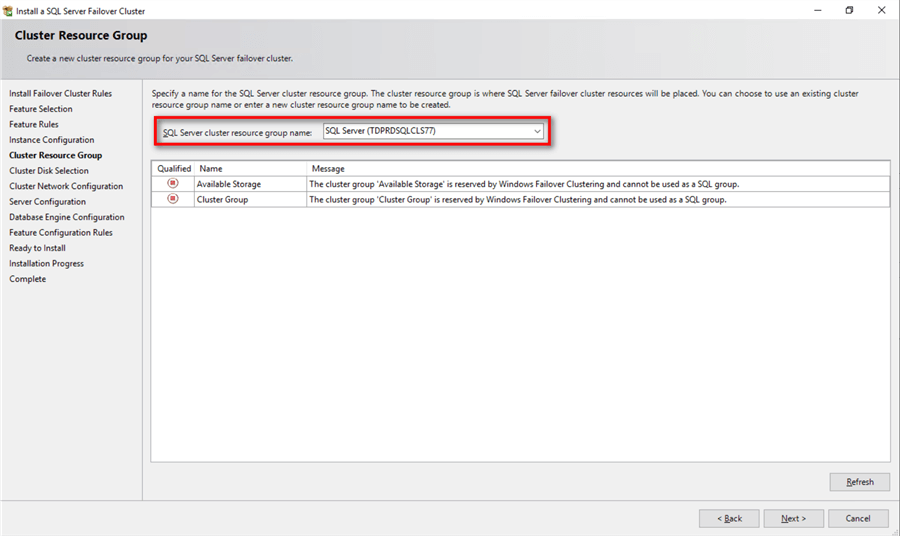Select Feature Selection step in sidebar
The width and height of the screenshot is (900, 536).
pyautogui.click(x=41, y=109)
